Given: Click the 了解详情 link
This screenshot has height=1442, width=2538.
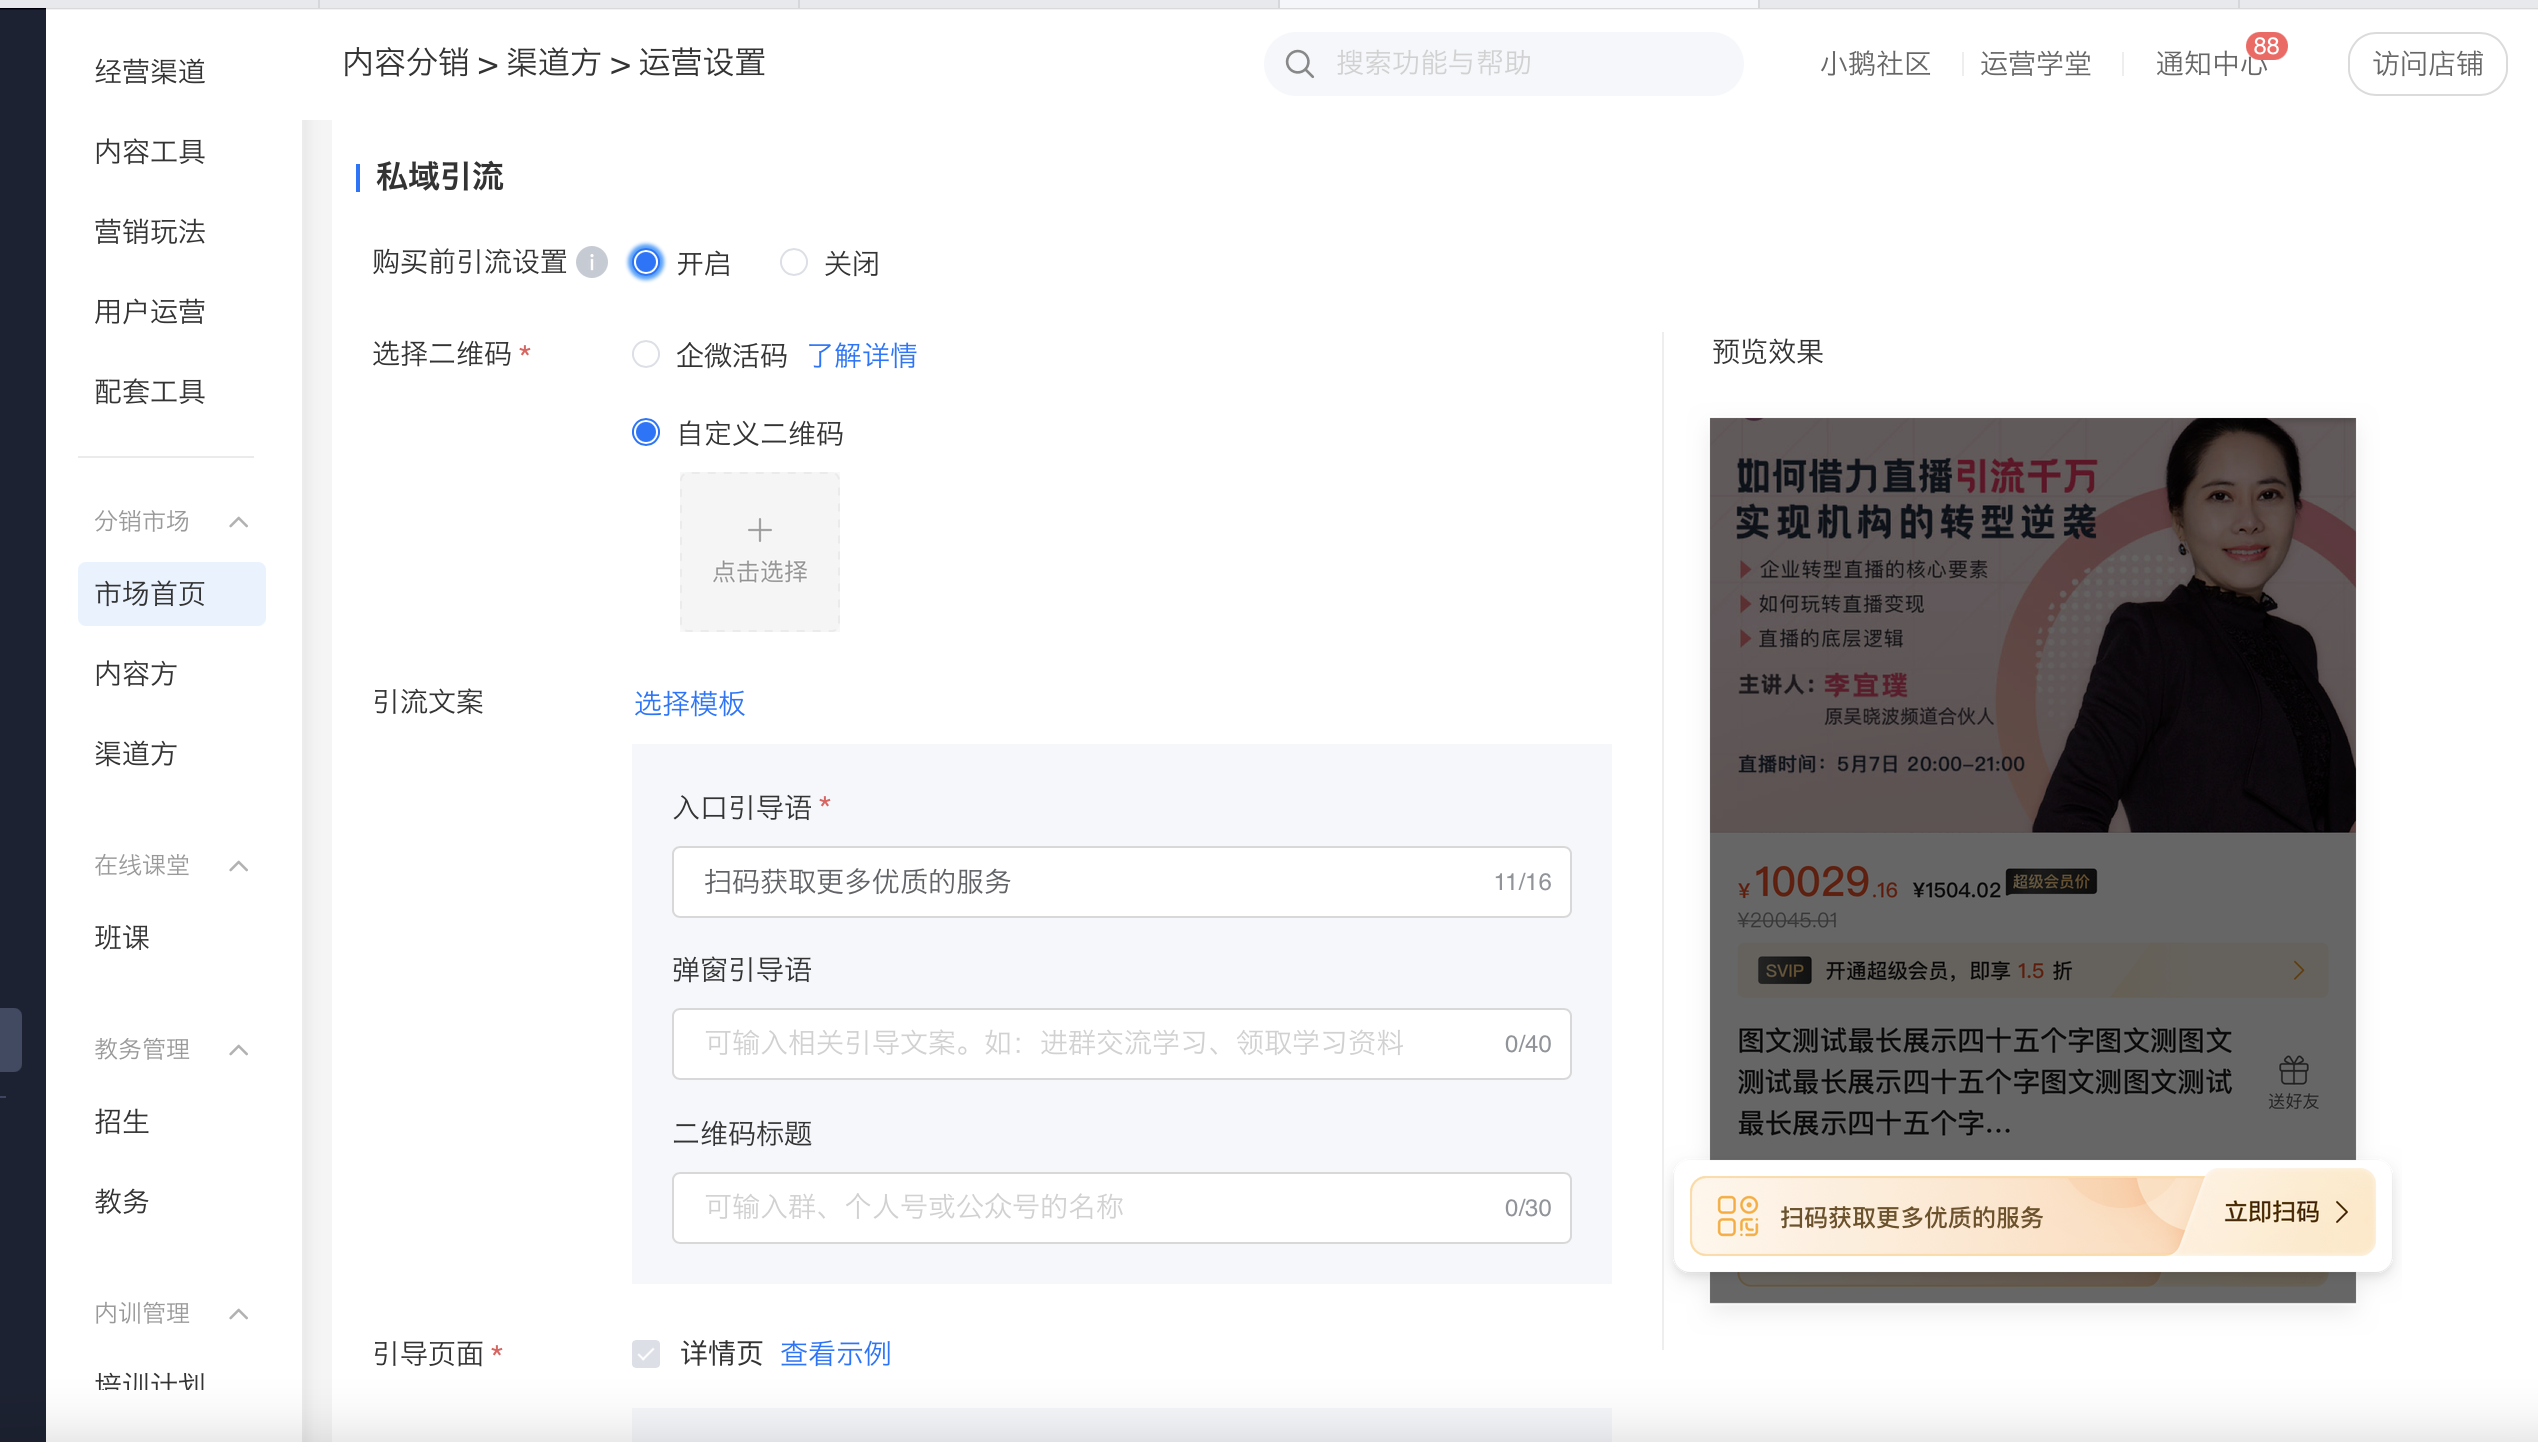Looking at the screenshot, I should tap(862, 355).
